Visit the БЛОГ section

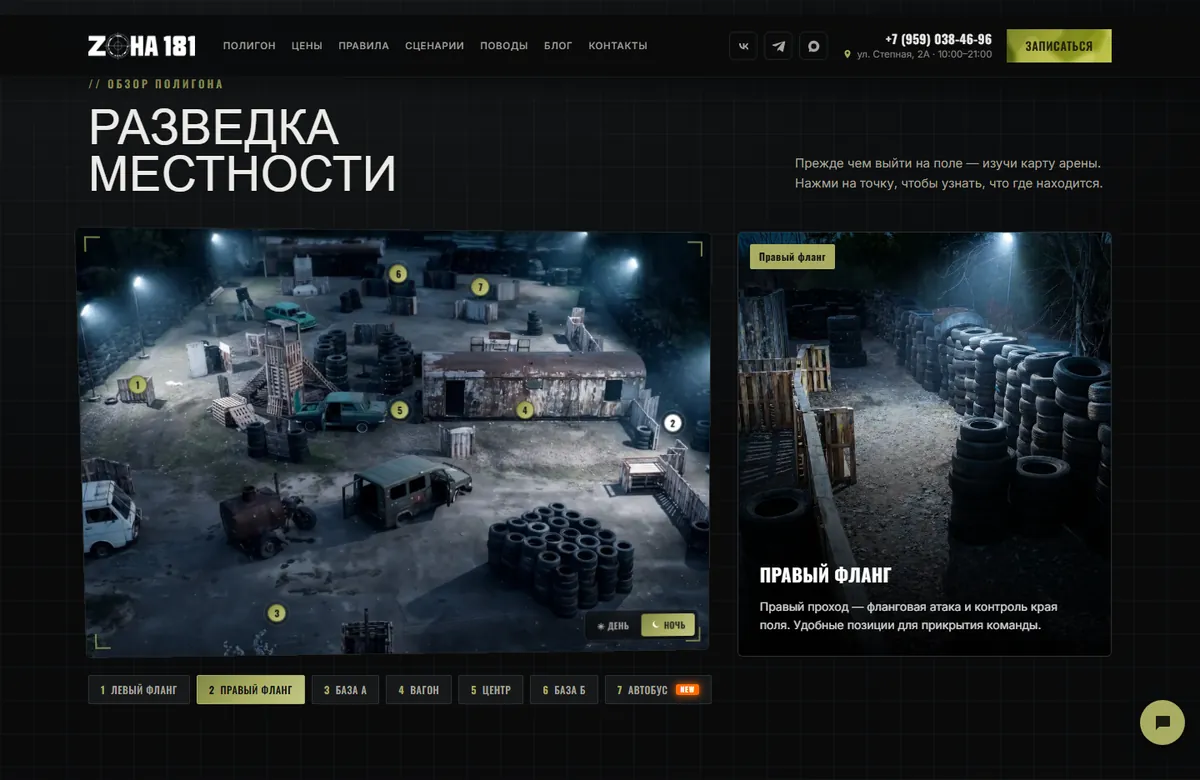click(558, 46)
